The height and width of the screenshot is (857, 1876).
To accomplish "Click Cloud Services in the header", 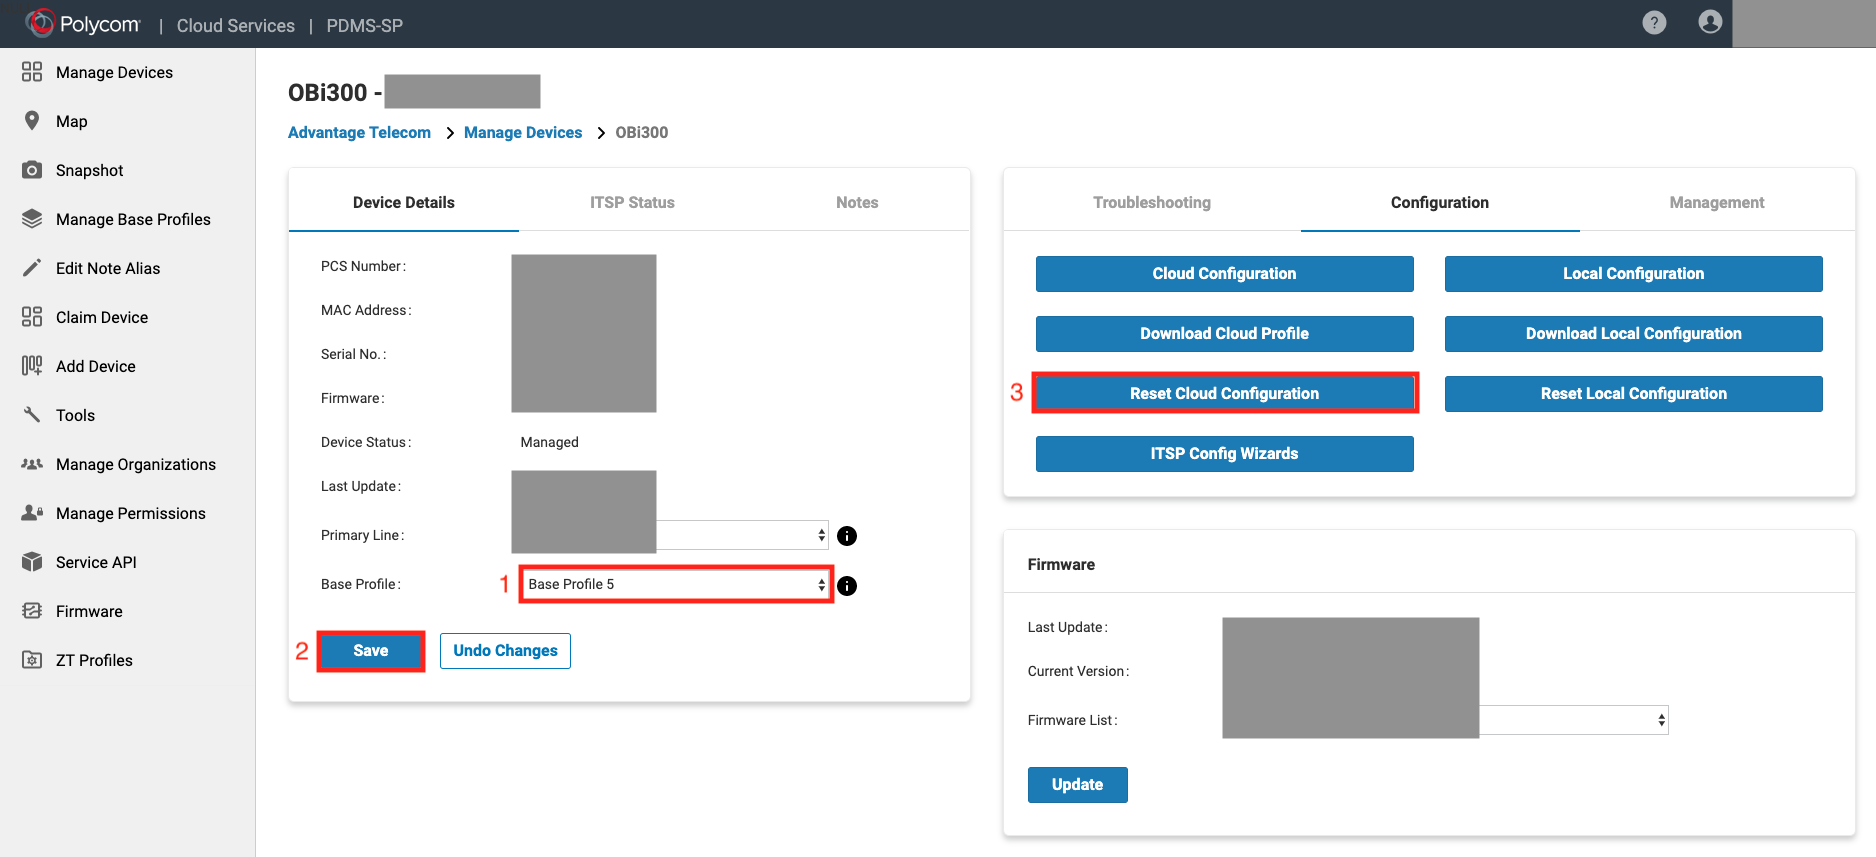I will click(x=236, y=25).
